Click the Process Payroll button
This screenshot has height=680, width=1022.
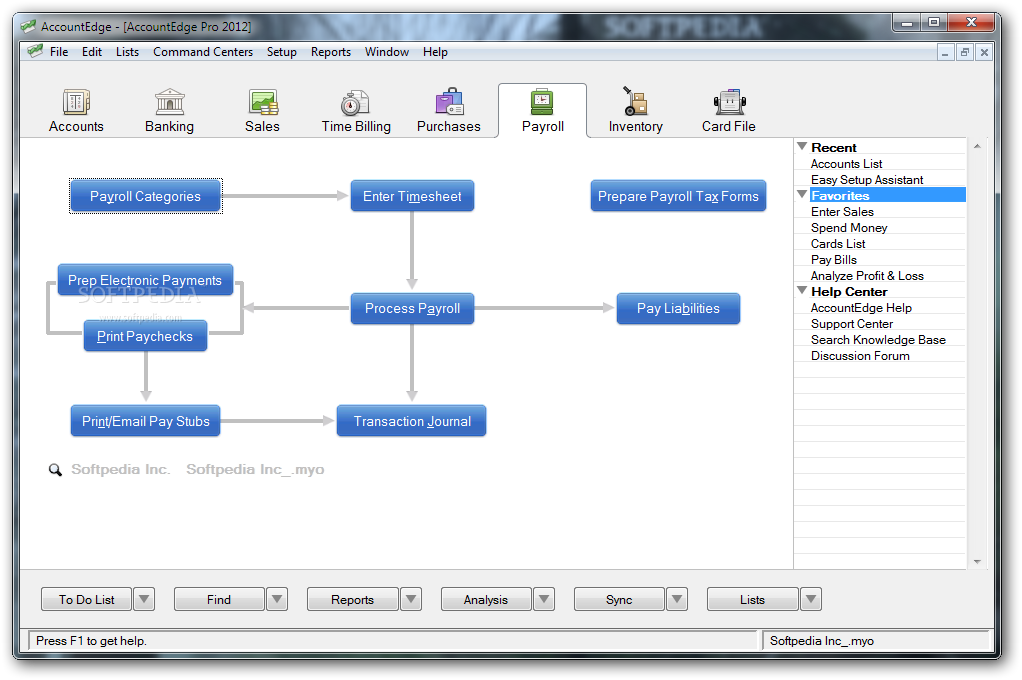412,308
